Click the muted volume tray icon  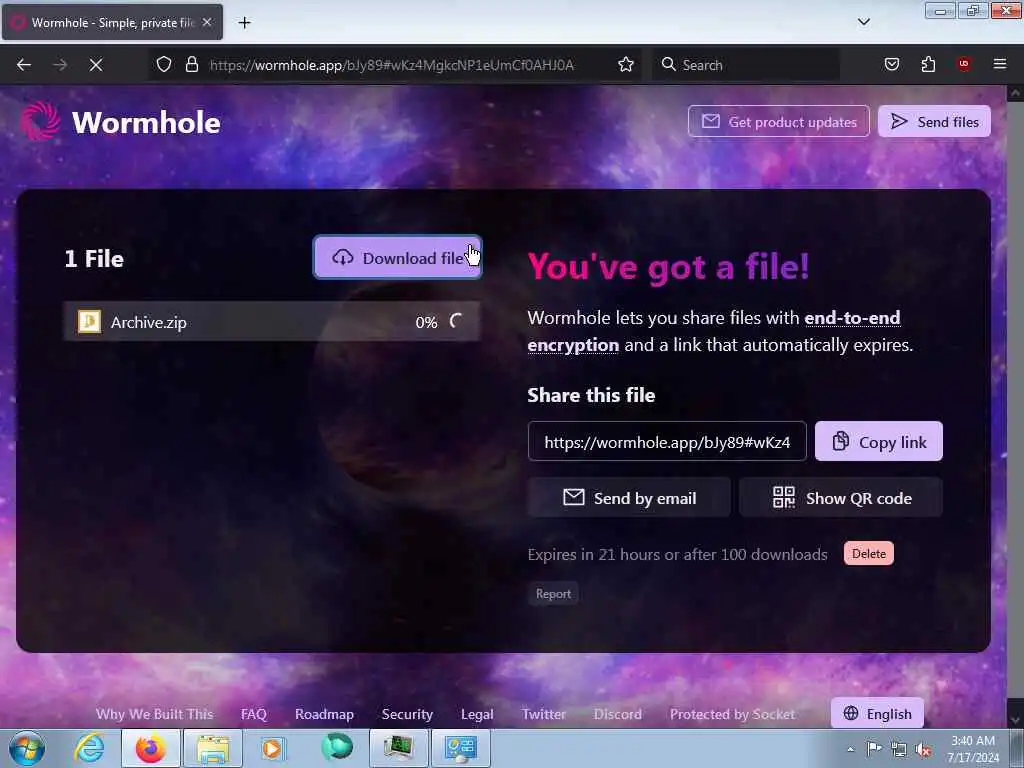(923, 749)
